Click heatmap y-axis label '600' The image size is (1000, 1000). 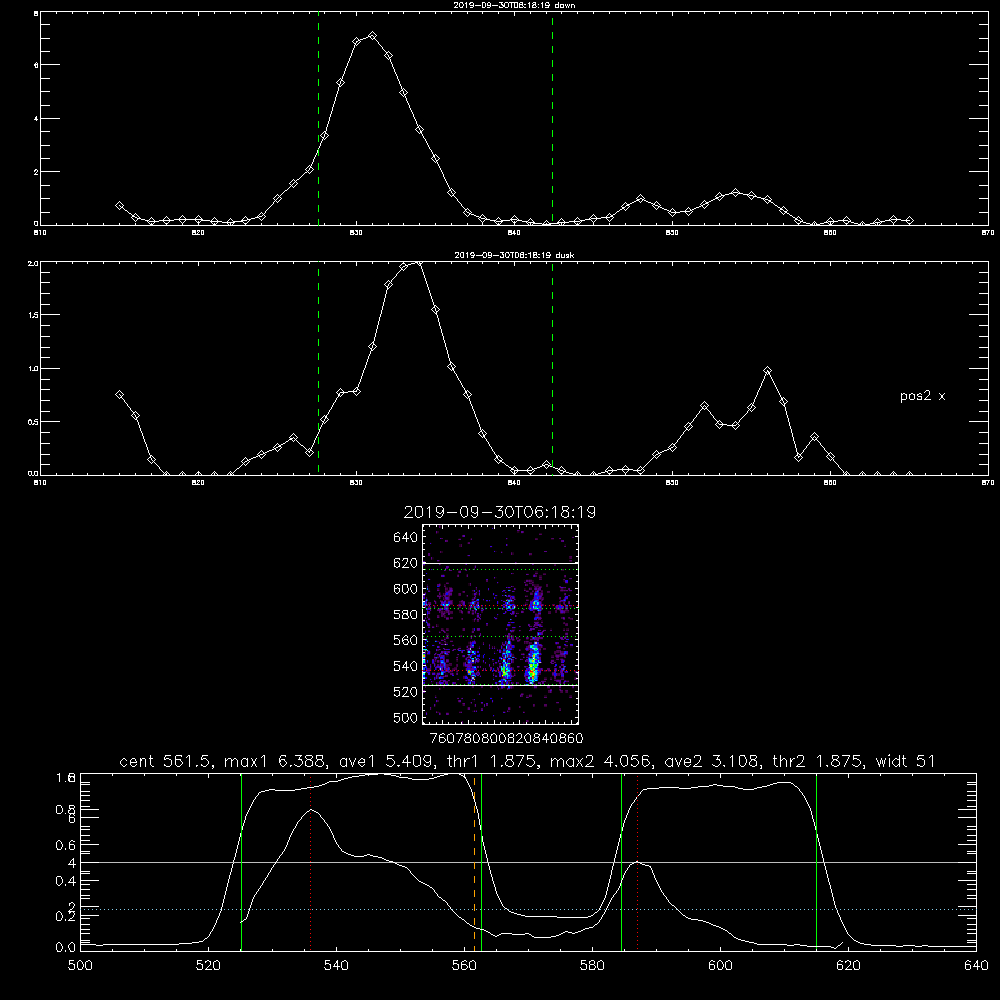(x=406, y=589)
